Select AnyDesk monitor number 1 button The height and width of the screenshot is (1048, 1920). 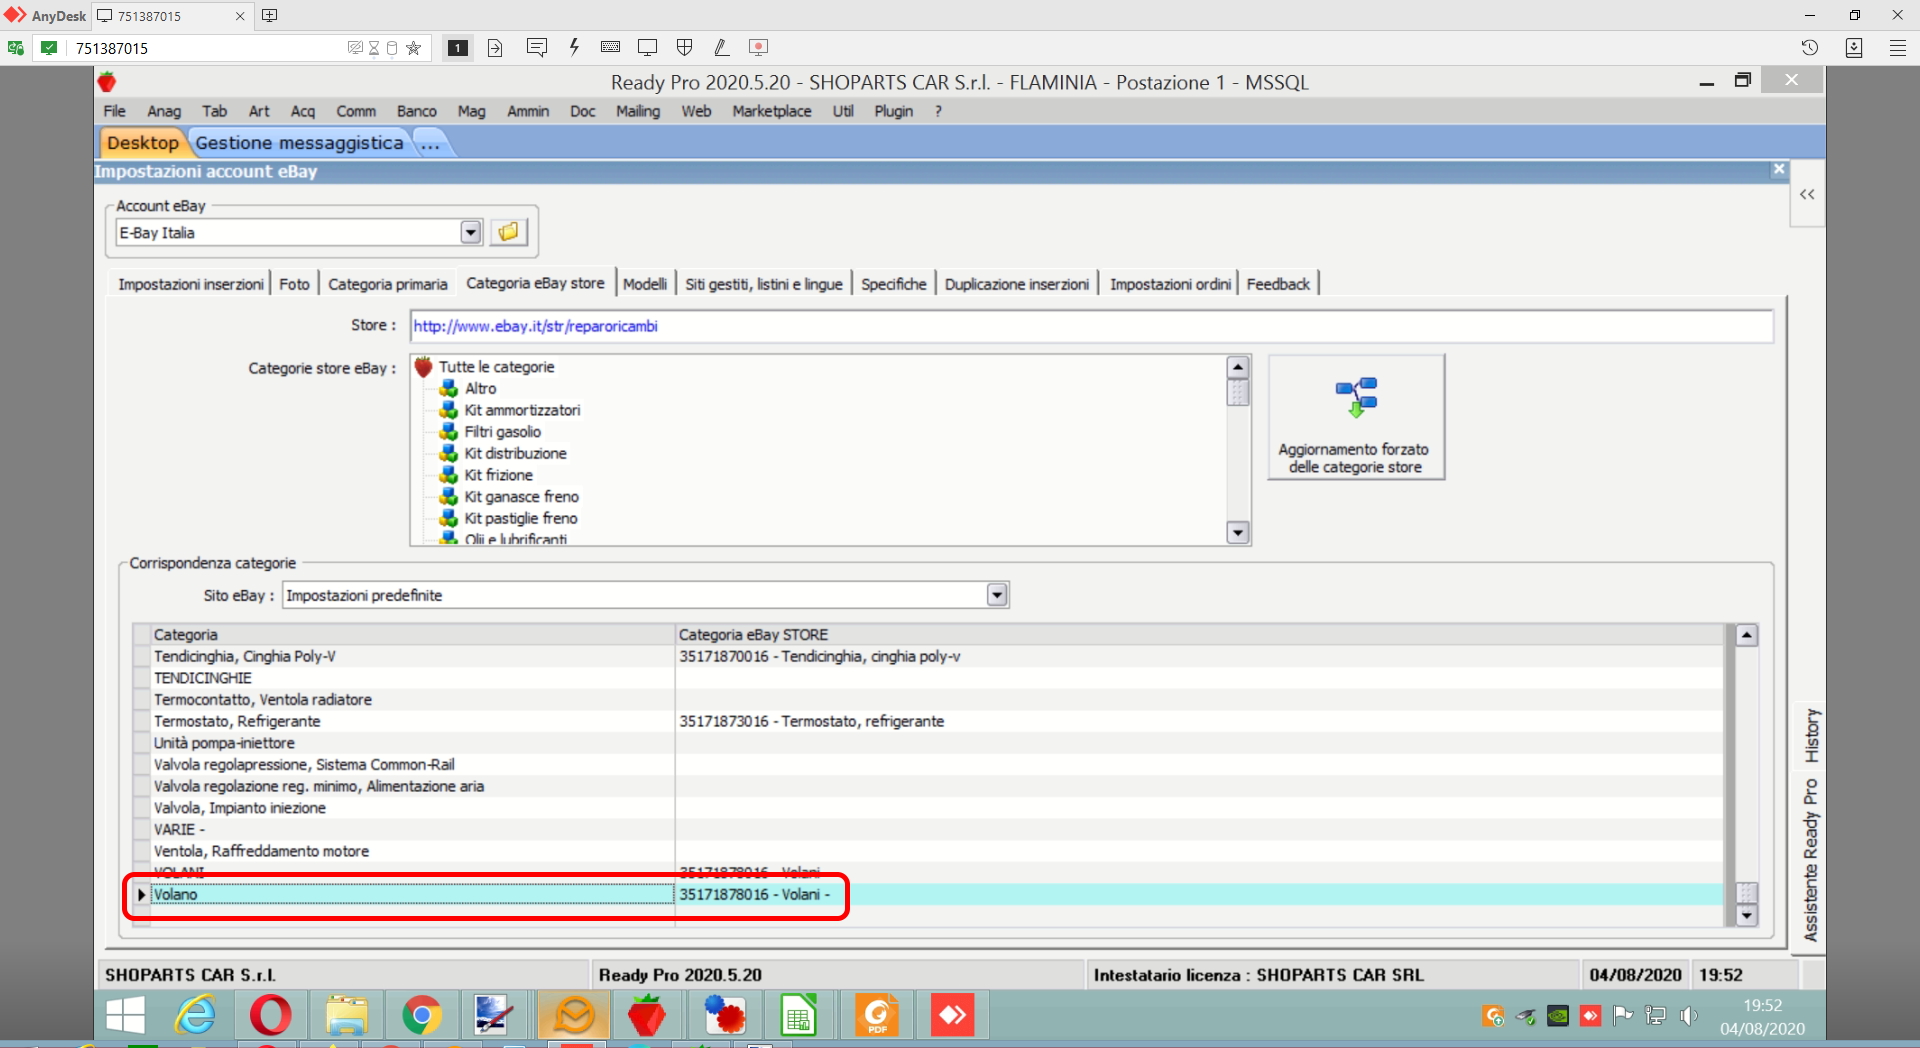click(x=457, y=47)
